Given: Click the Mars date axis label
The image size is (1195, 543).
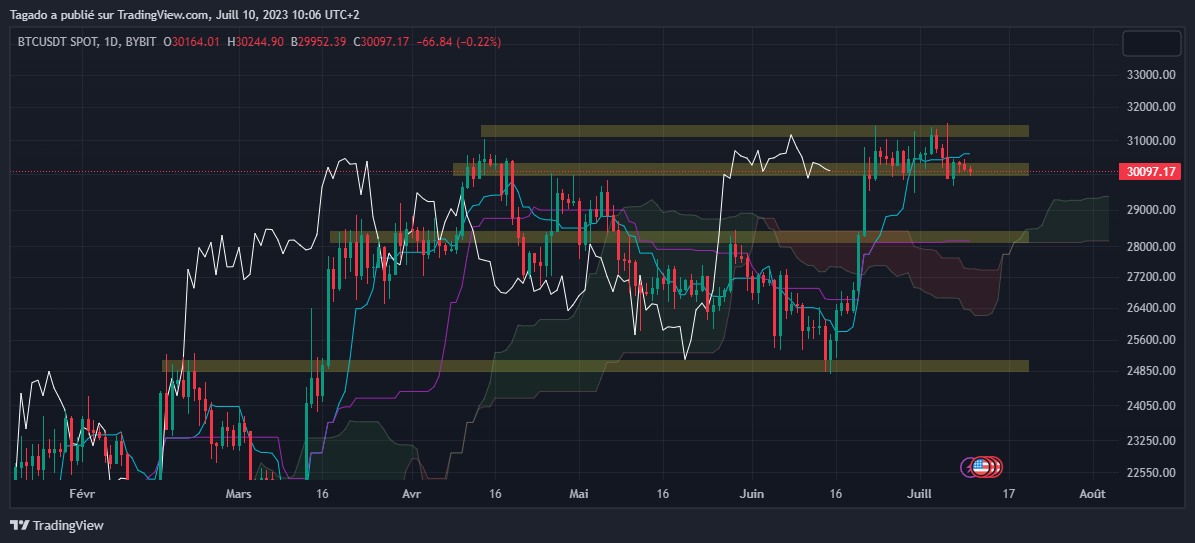Looking at the screenshot, I should pyautogui.click(x=239, y=493).
